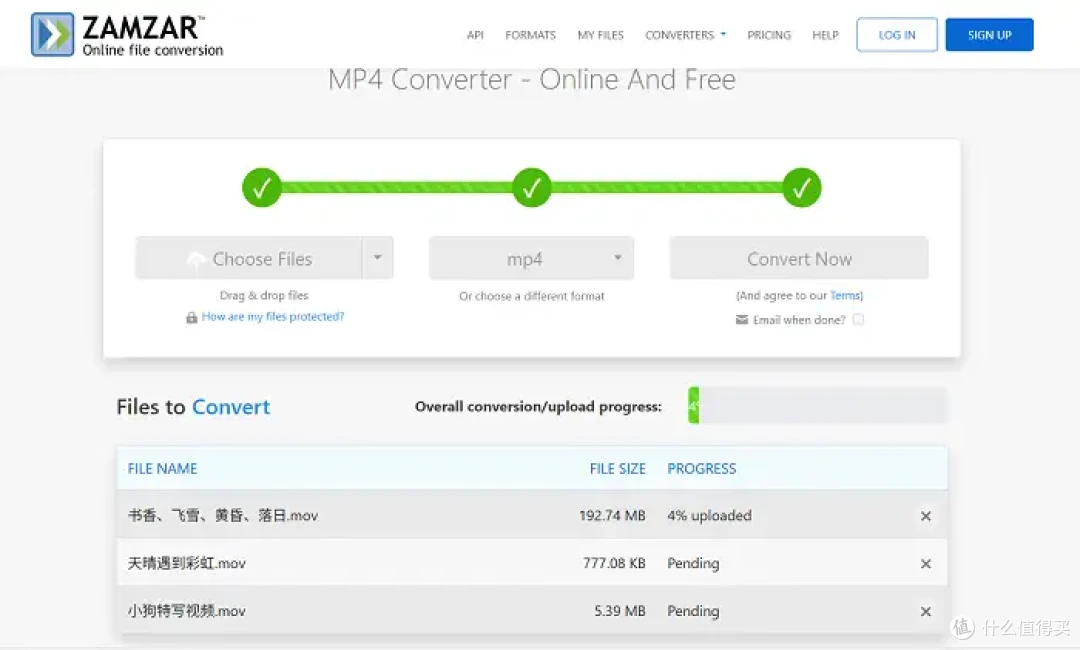Click the second green checkmark step circle
This screenshot has height=650, width=1080.
[532, 187]
